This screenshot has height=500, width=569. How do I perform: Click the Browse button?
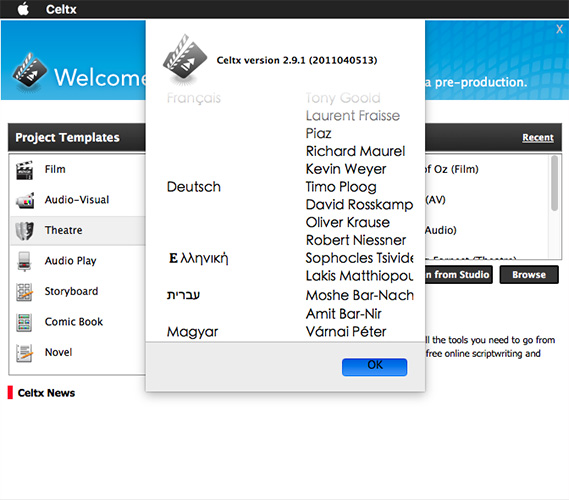[529, 275]
